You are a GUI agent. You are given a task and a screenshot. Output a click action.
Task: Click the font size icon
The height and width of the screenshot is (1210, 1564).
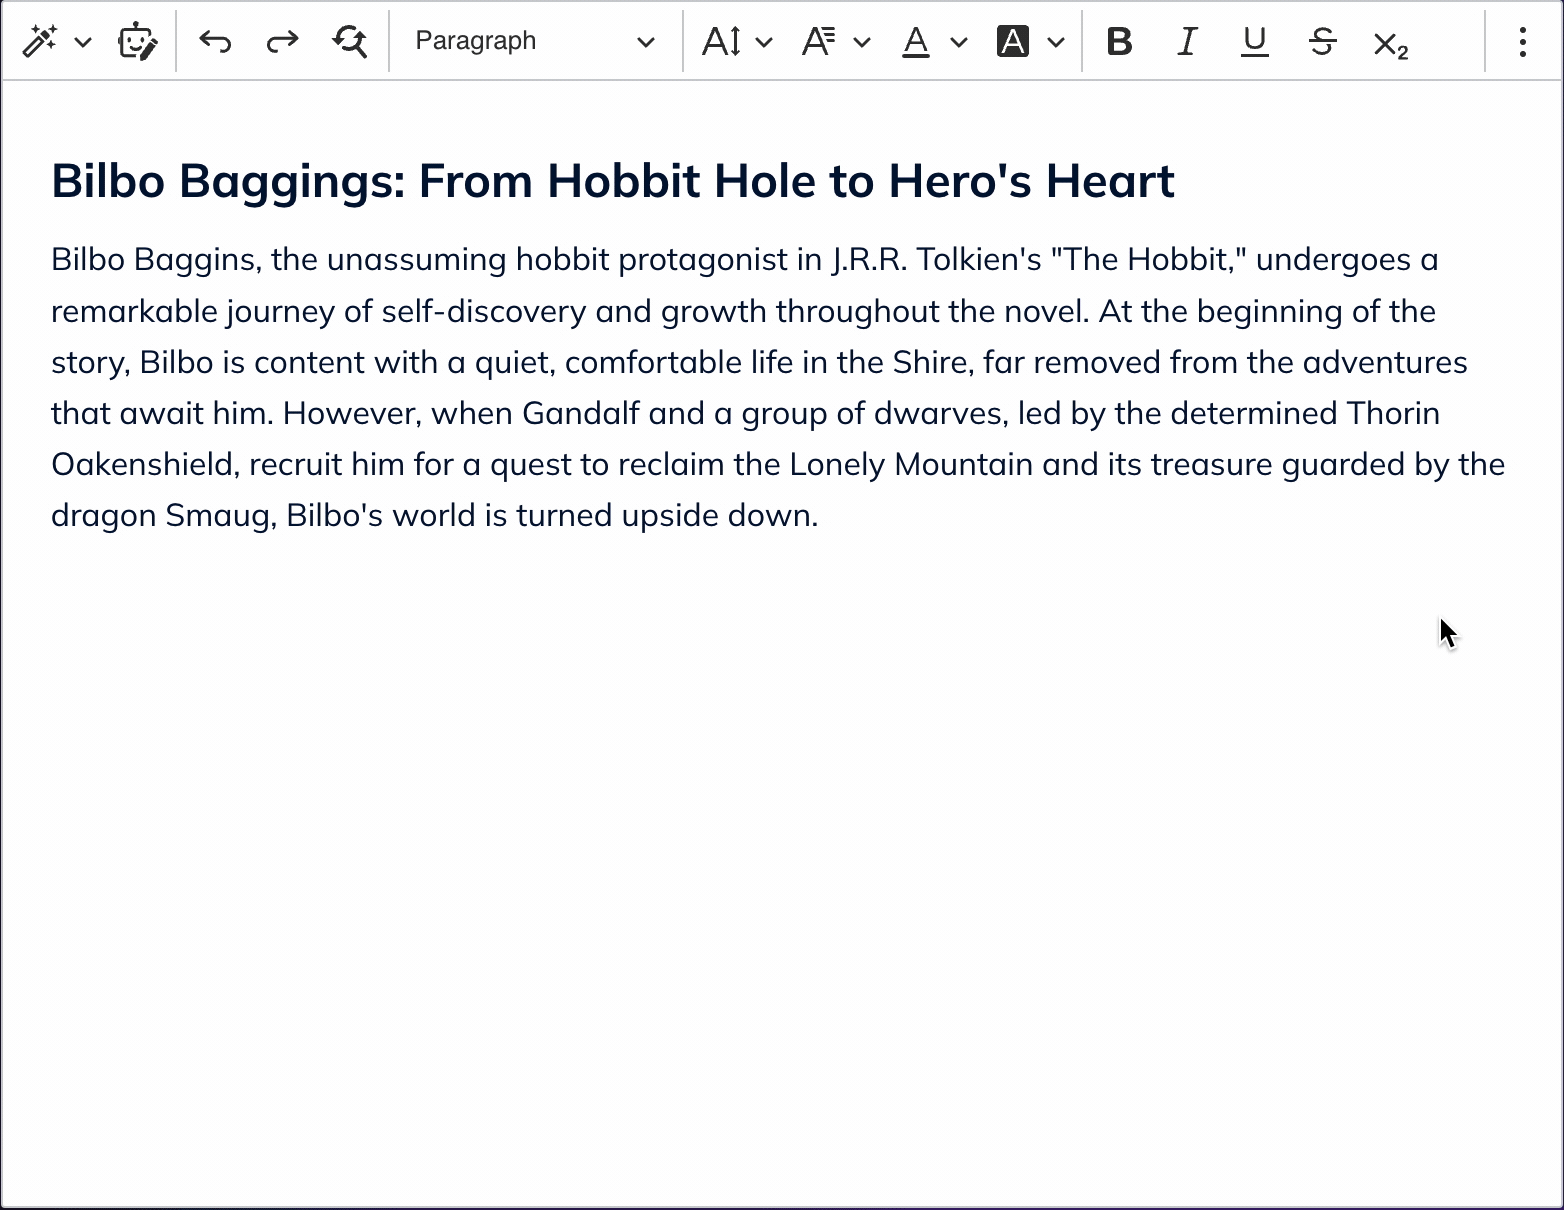[722, 42]
